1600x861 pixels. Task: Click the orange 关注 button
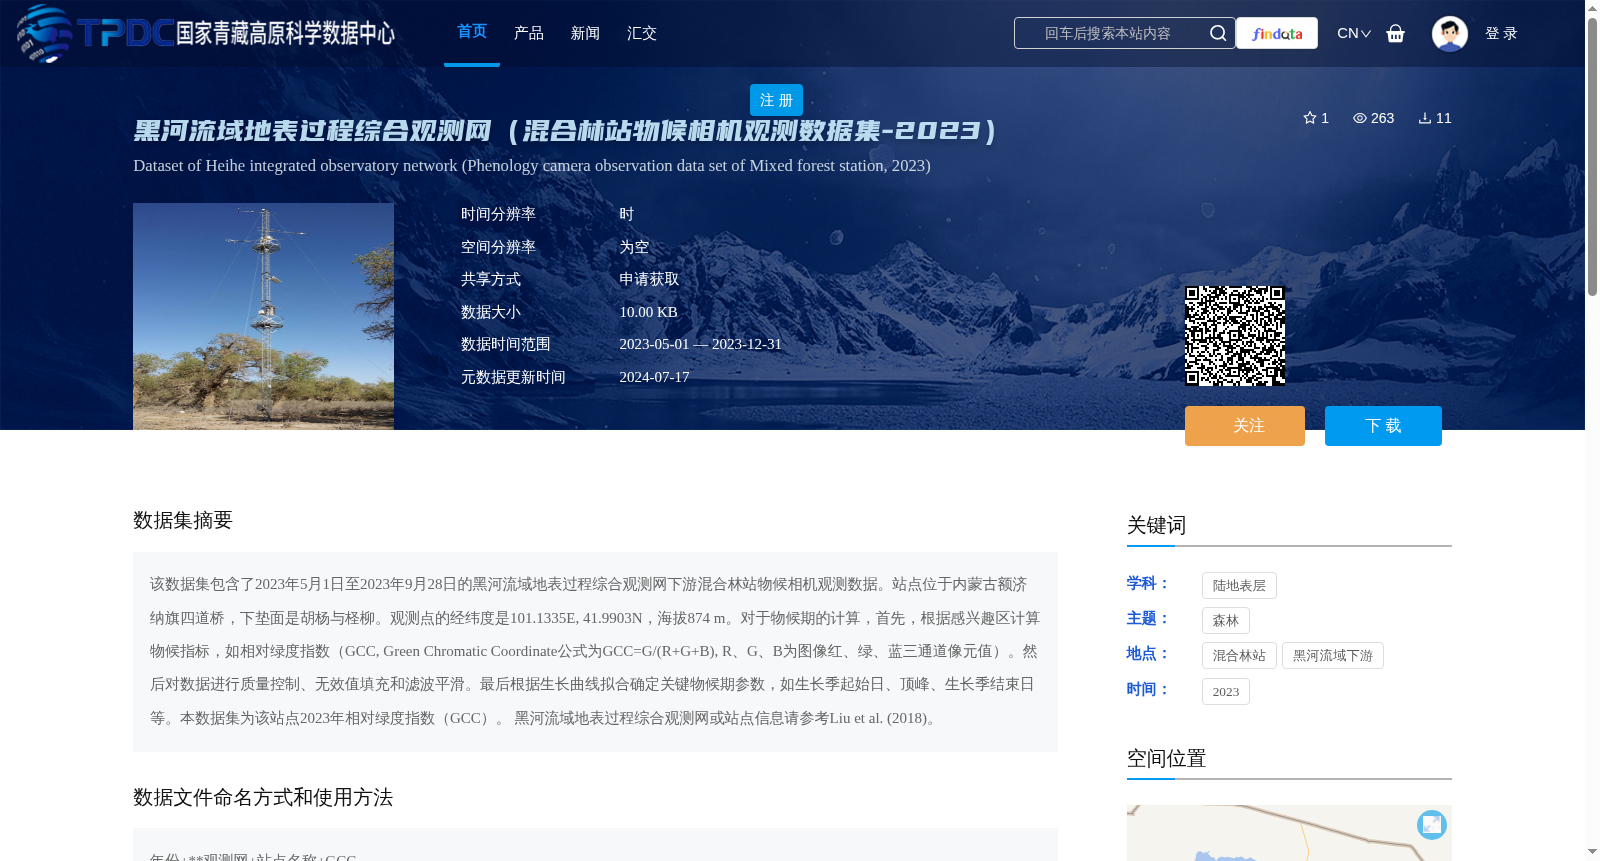click(1245, 426)
